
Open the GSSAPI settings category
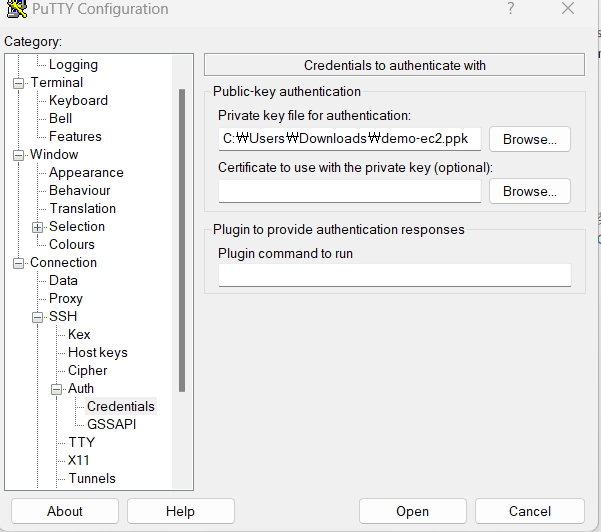tap(112, 425)
